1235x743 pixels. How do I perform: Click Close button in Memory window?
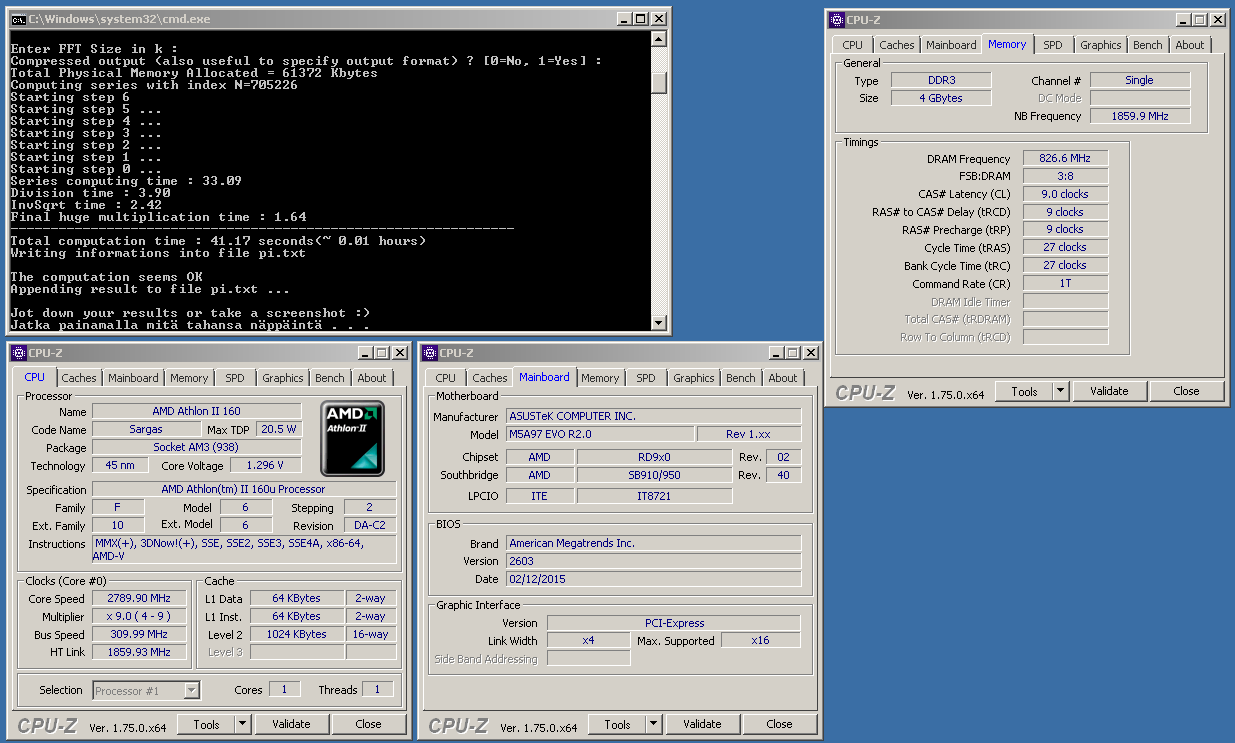point(1186,391)
